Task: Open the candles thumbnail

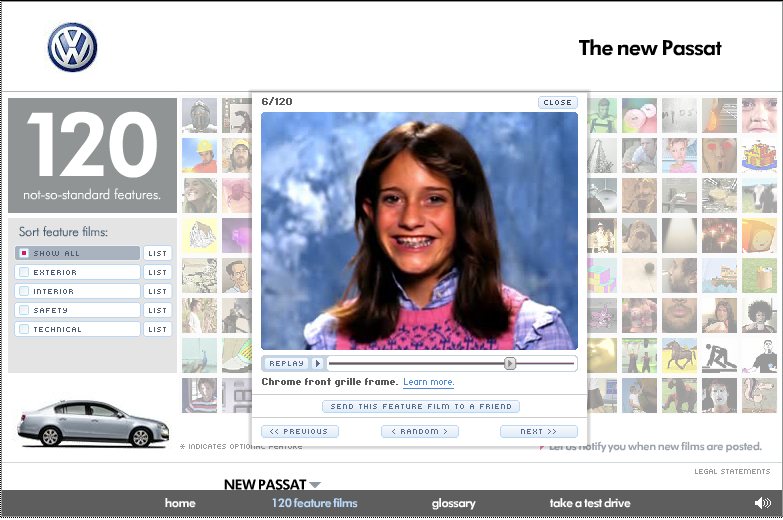Action: [x=719, y=235]
